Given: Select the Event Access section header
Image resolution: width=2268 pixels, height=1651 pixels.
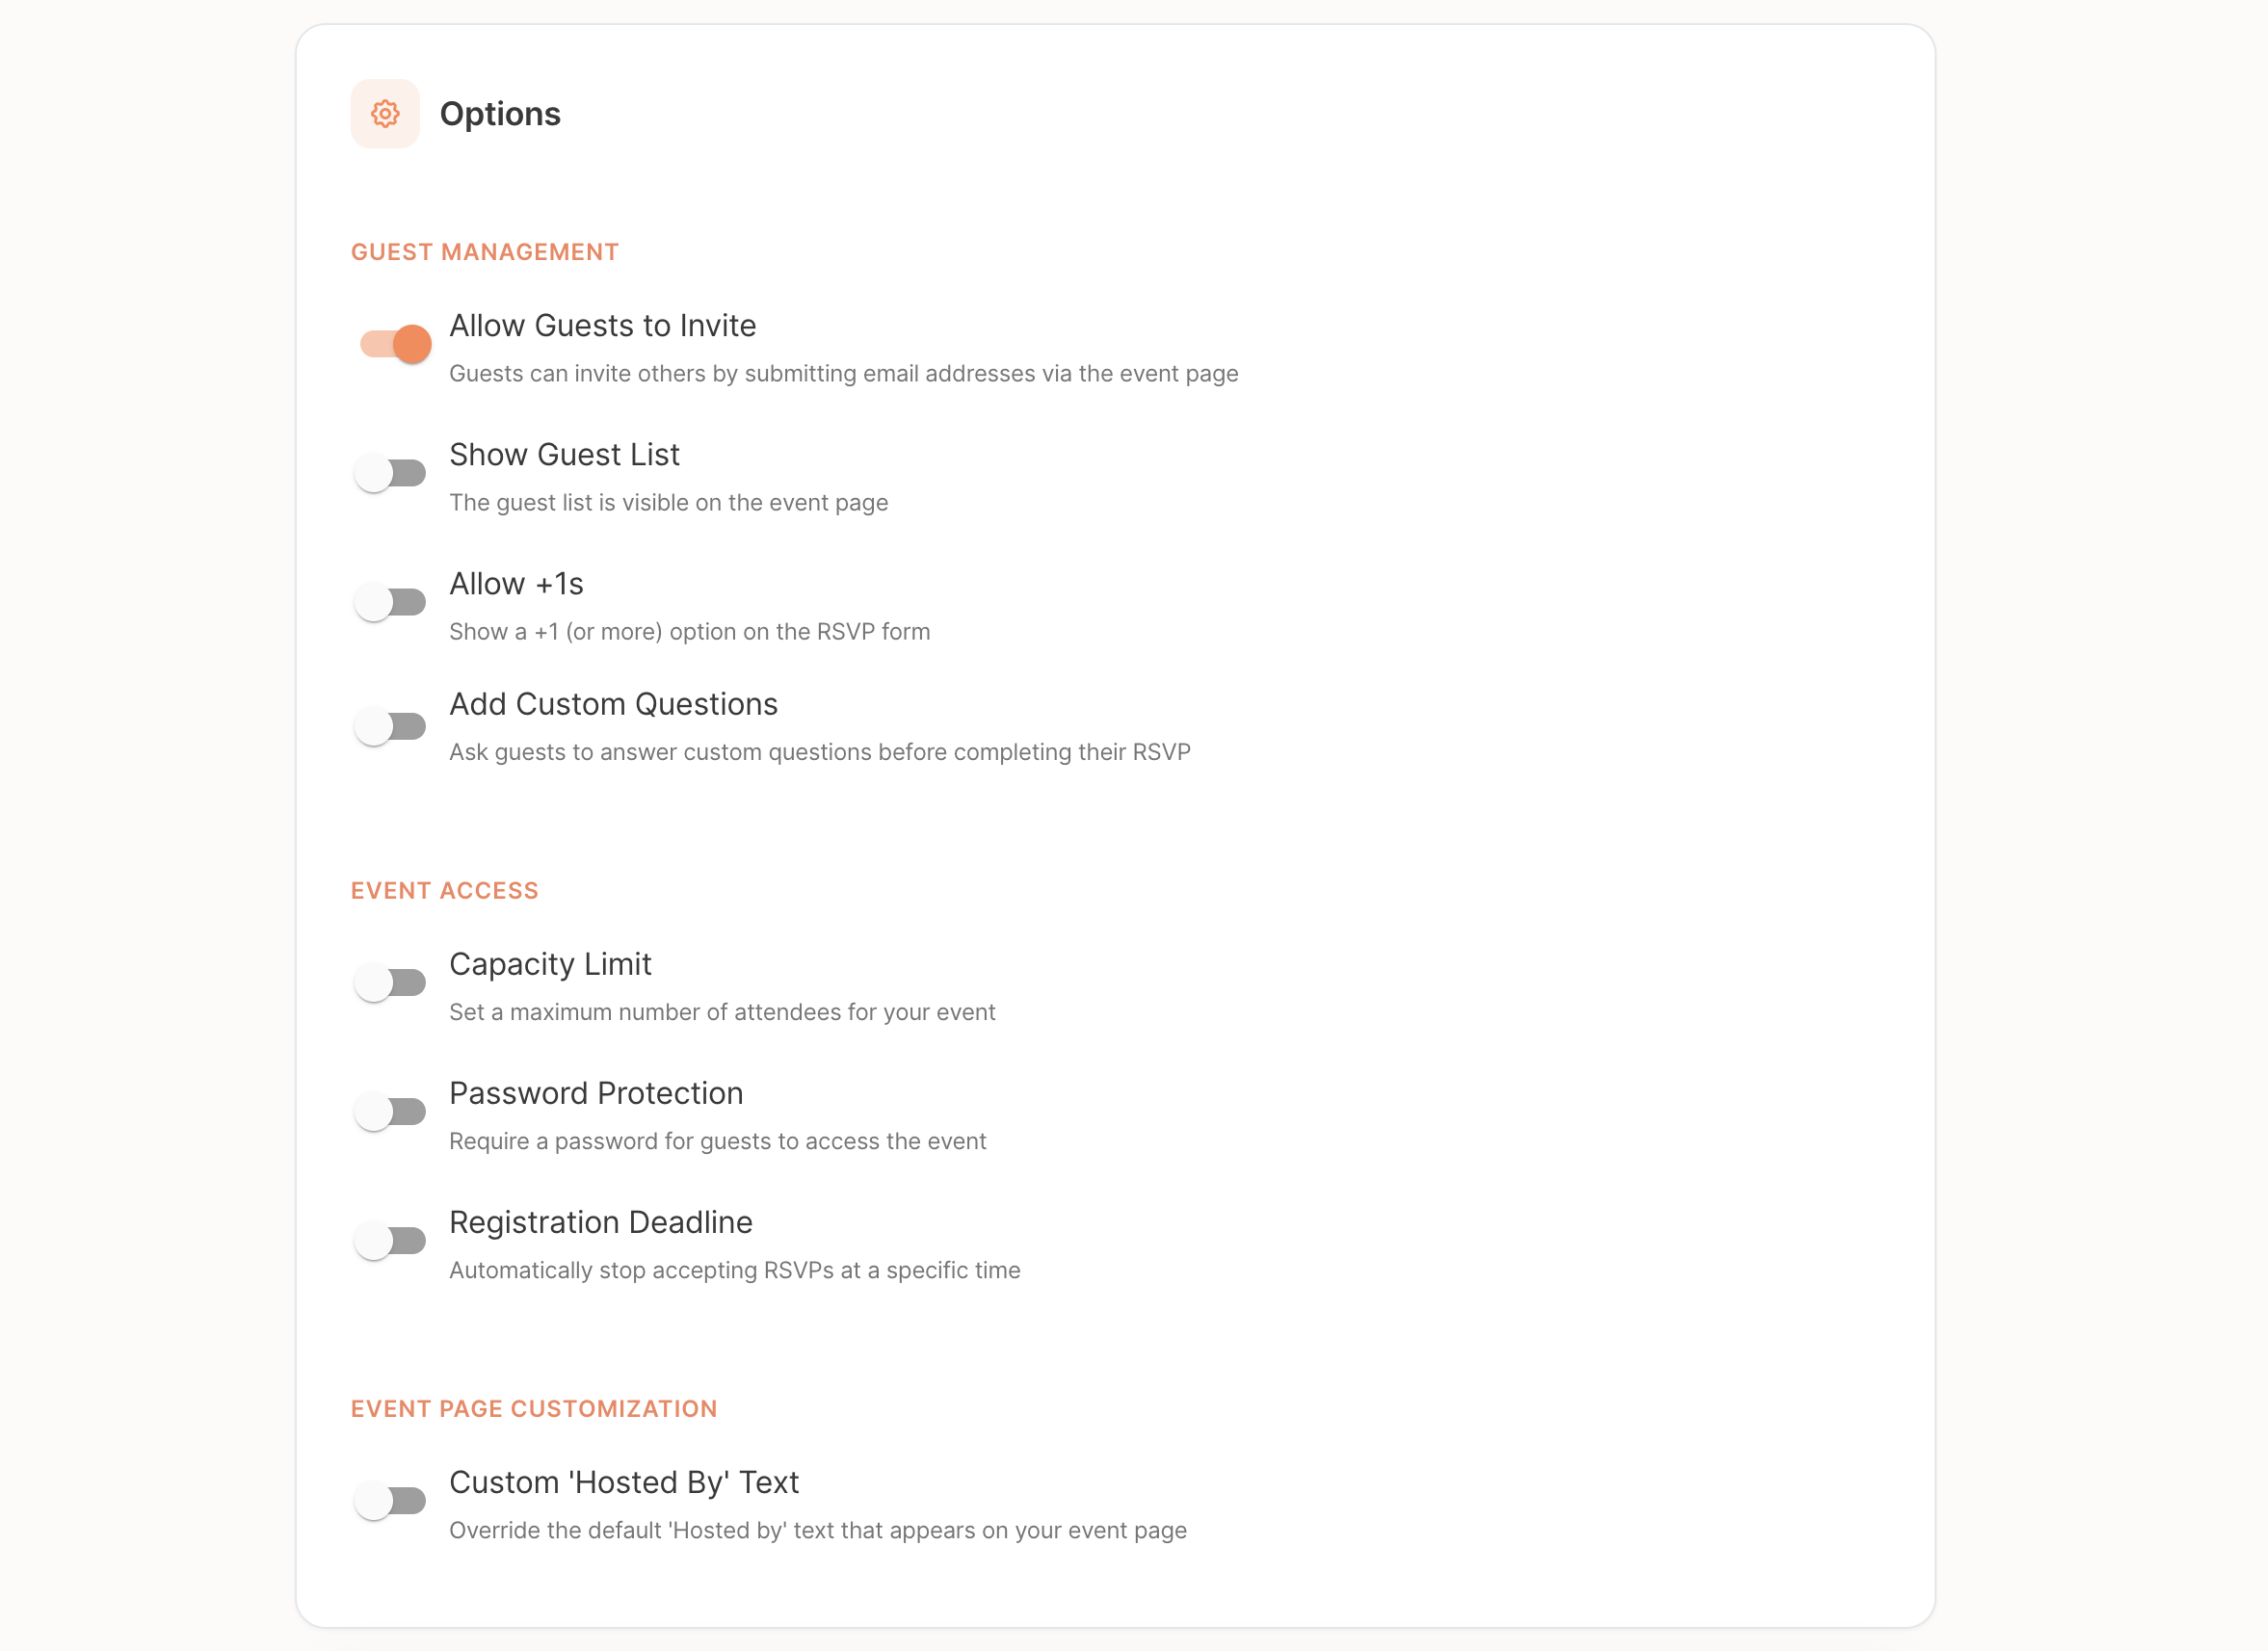Looking at the screenshot, I should (x=444, y=891).
